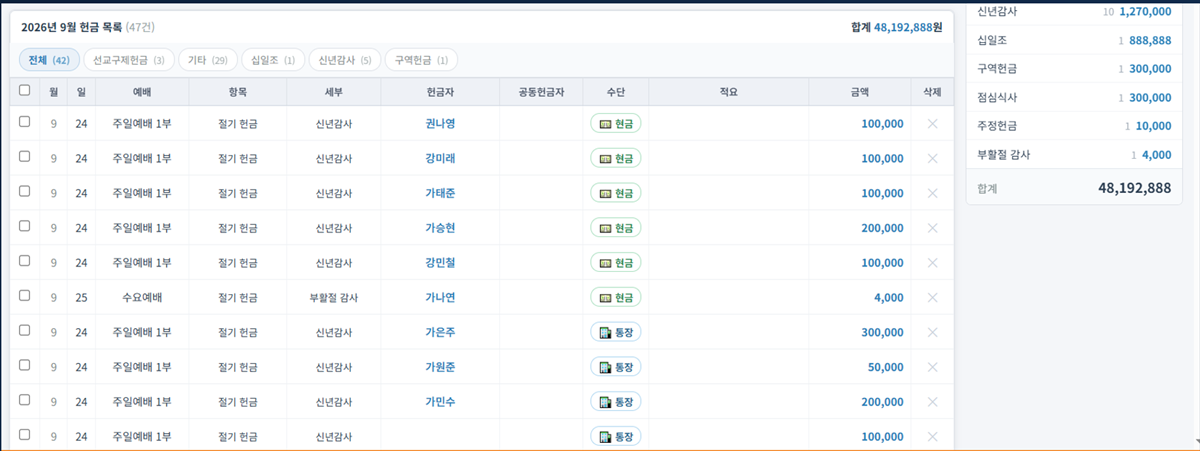
Task: Click 구역헌금 300,000 in summary panel
Action: click(1074, 69)
